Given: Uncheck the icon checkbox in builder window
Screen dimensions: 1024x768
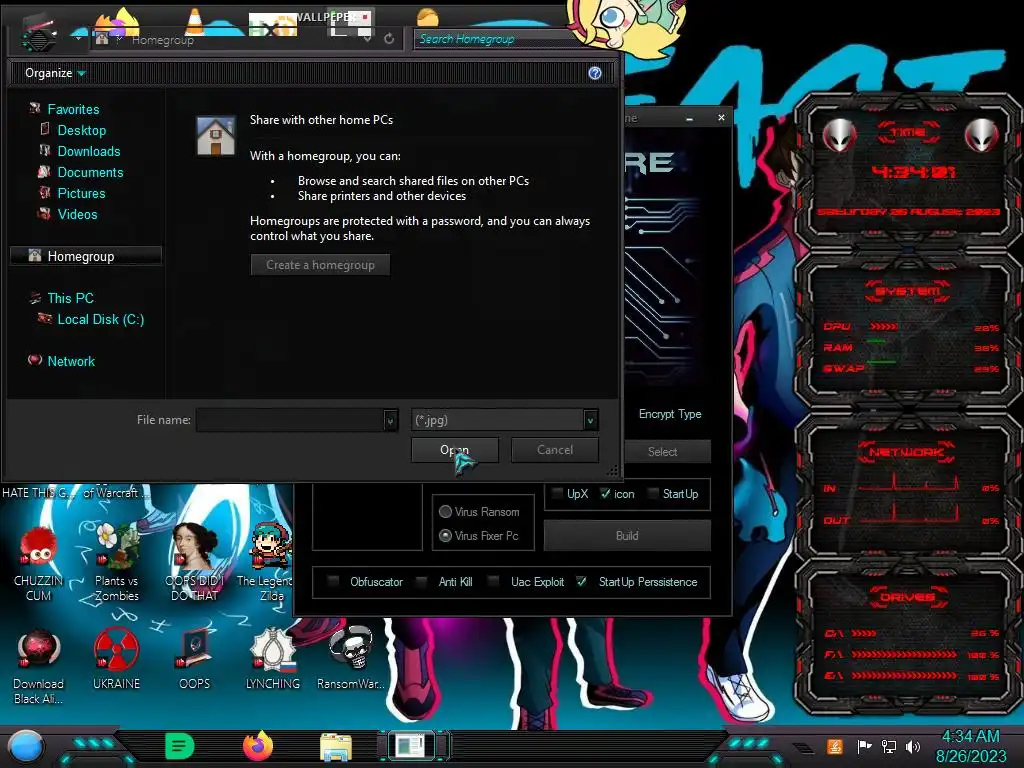Looking at the screenshot, I should (605, 494).
